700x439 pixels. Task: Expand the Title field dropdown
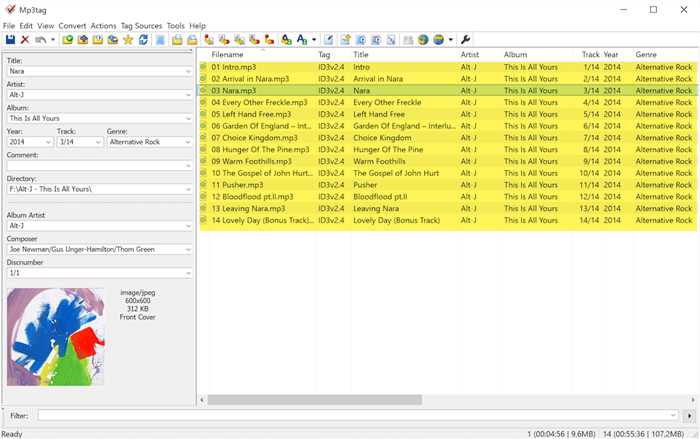pyautogui.click(x=188, y=71)
